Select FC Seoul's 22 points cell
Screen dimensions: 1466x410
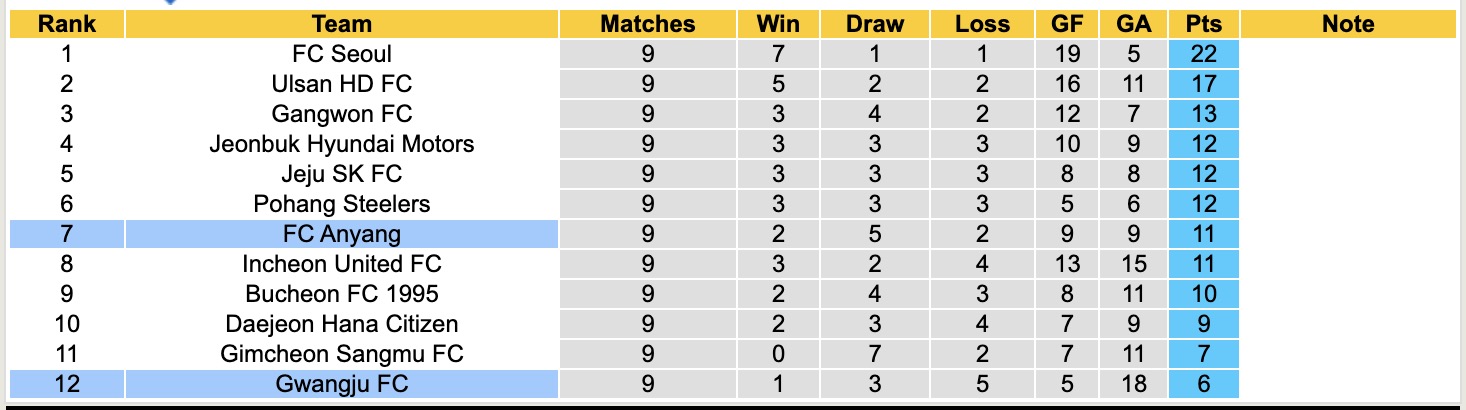tap(1203, 54)
